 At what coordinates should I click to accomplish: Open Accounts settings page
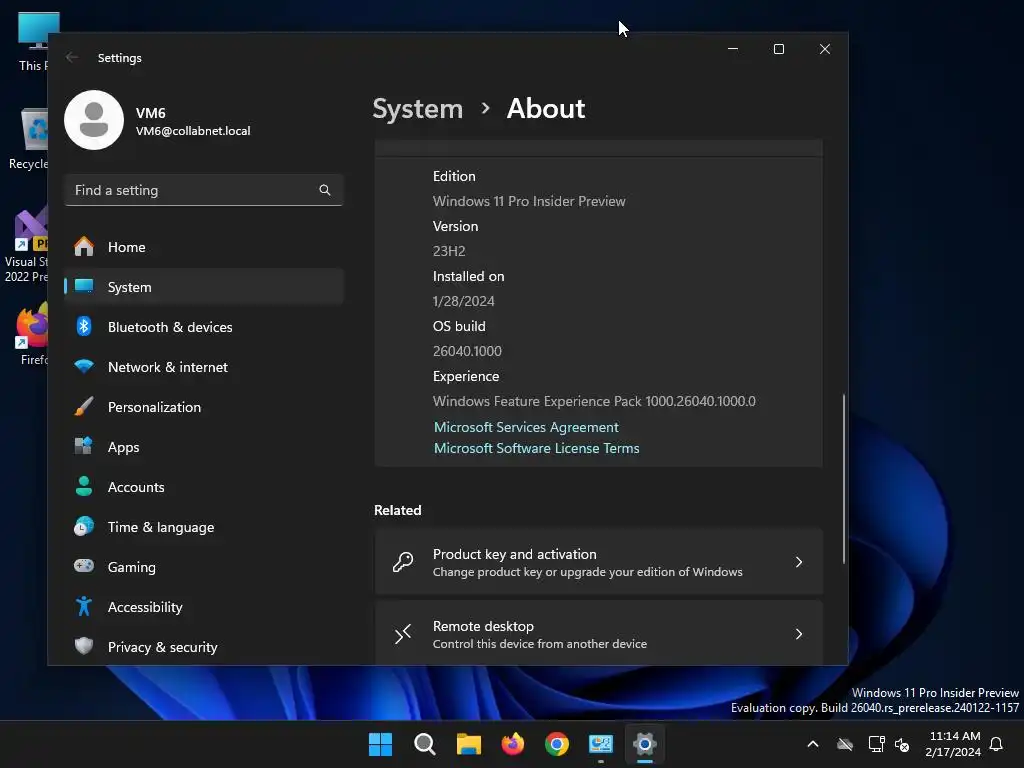(x=204, y=487)
